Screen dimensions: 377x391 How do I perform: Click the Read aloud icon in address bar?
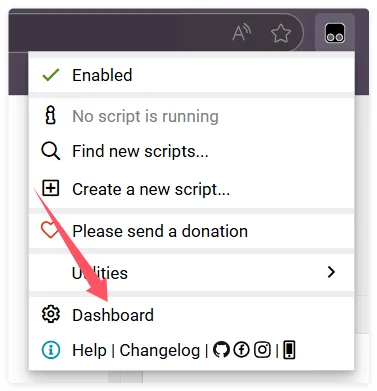coord(242,33)
